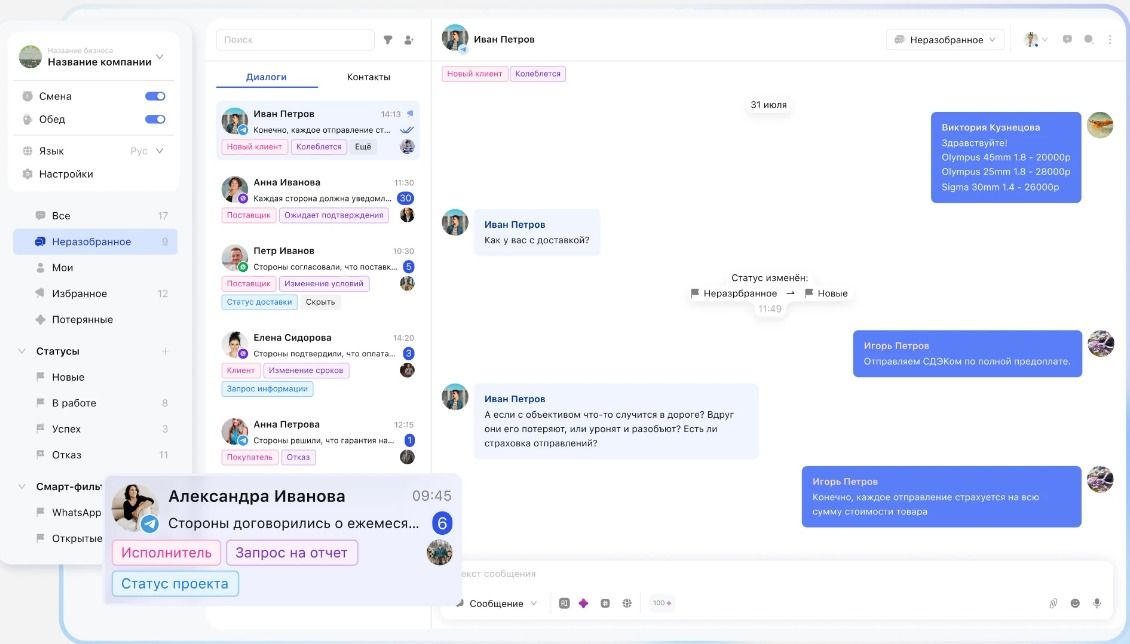Switch to the Диалоги tab

click(x=266, y=76)
